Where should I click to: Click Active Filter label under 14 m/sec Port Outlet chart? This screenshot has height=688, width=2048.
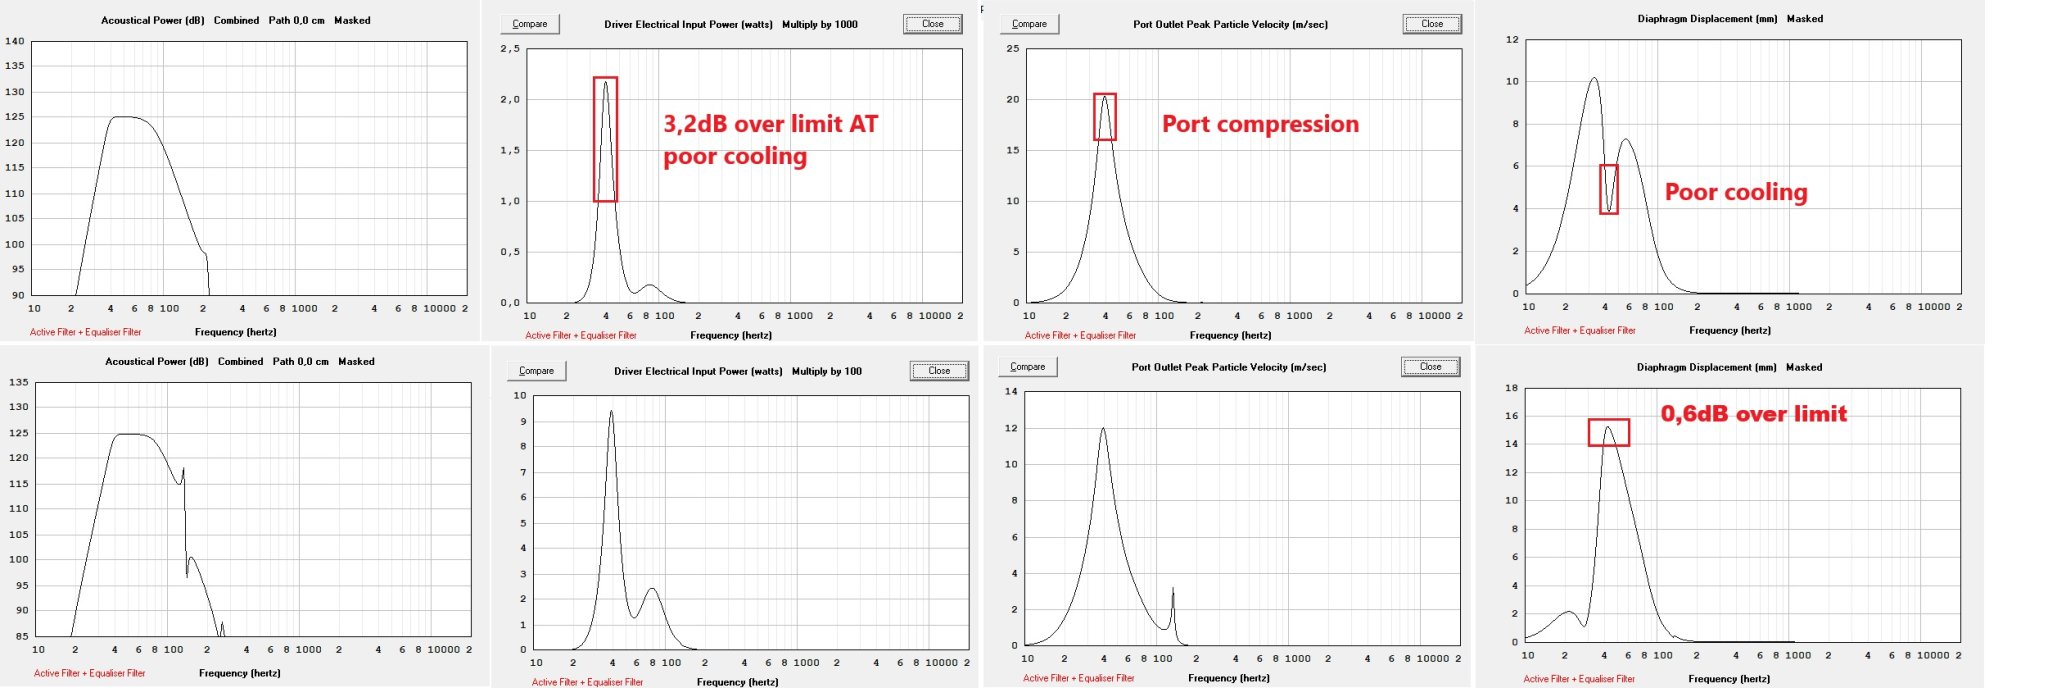[1078, 678]
